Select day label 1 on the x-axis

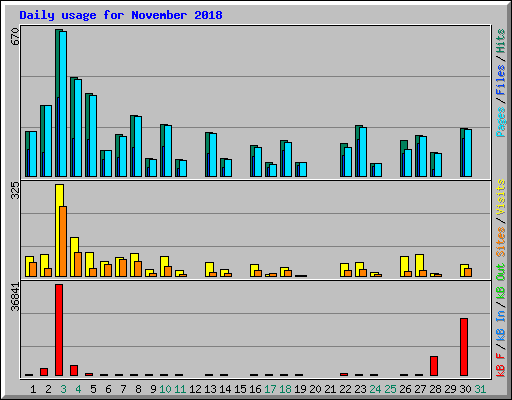click(x=33, y=389)
